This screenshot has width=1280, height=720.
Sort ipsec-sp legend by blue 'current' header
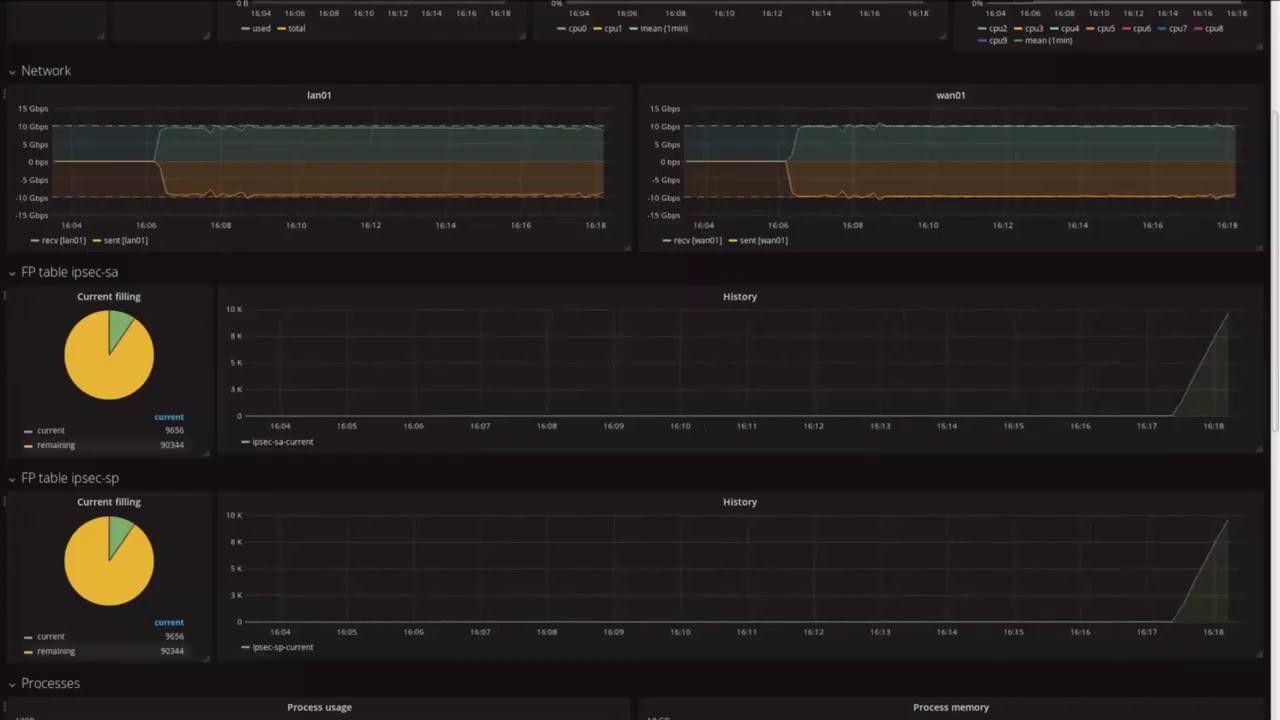point(169,622)
